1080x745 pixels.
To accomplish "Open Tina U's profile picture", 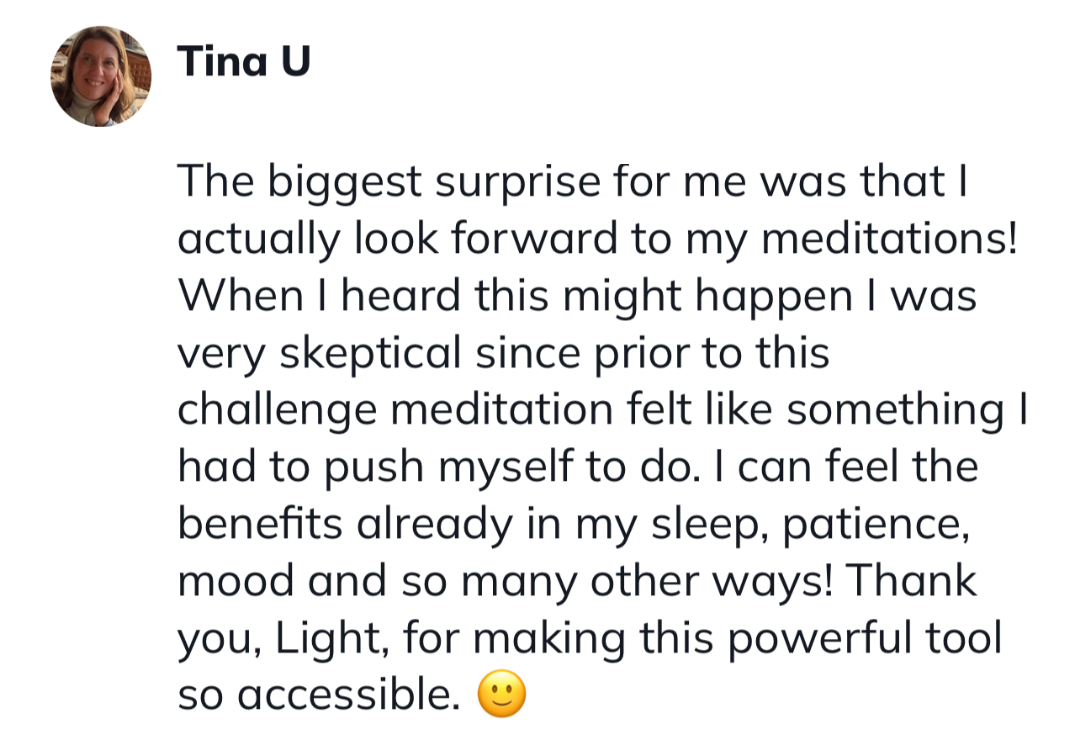I will [101, 76].
